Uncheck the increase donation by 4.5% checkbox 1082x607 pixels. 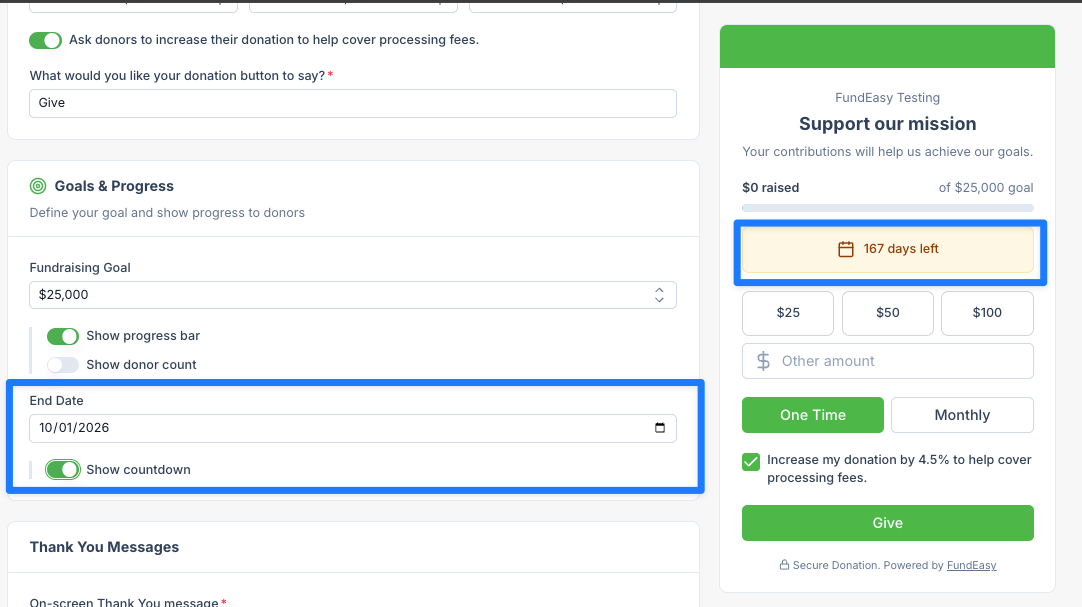[x=751, y=461]
